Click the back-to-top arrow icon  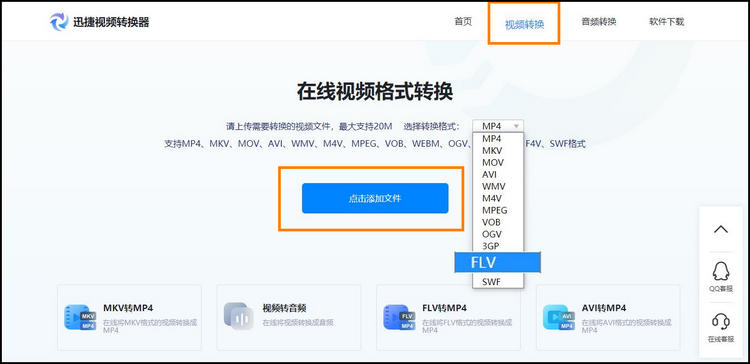[721, 229]
